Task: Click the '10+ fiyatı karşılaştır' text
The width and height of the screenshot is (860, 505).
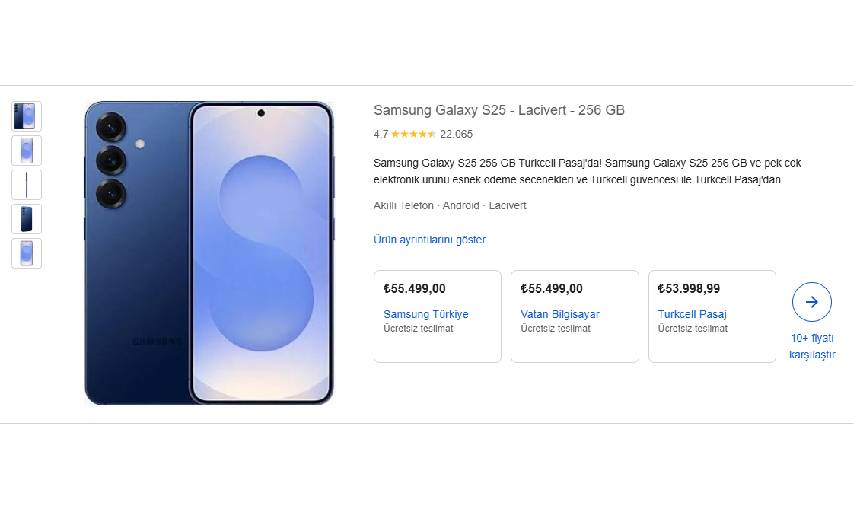Action: [x=812, y=346]
